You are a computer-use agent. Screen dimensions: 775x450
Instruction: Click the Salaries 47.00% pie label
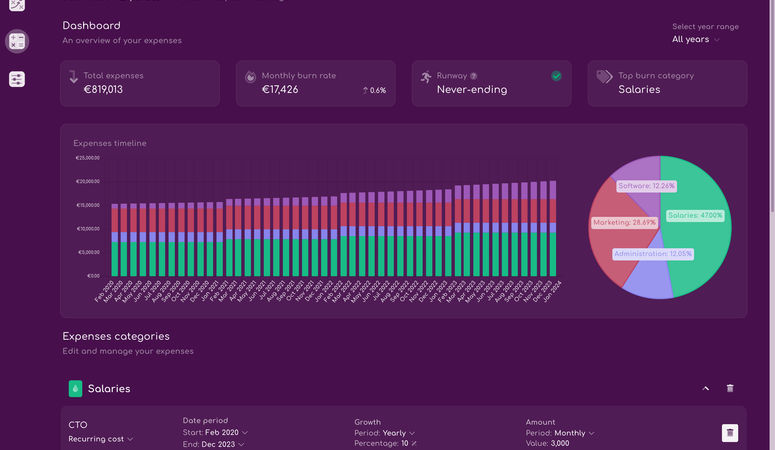695,216
